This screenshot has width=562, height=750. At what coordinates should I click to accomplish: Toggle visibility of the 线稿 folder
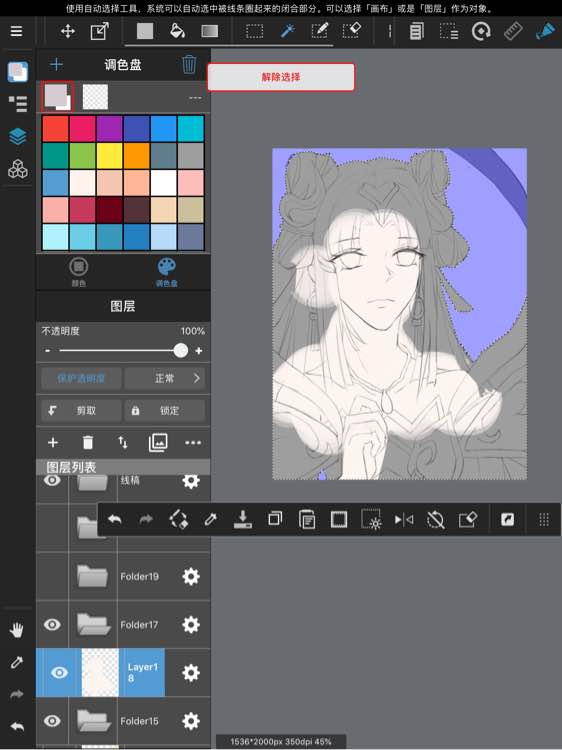tap(52, 480)
